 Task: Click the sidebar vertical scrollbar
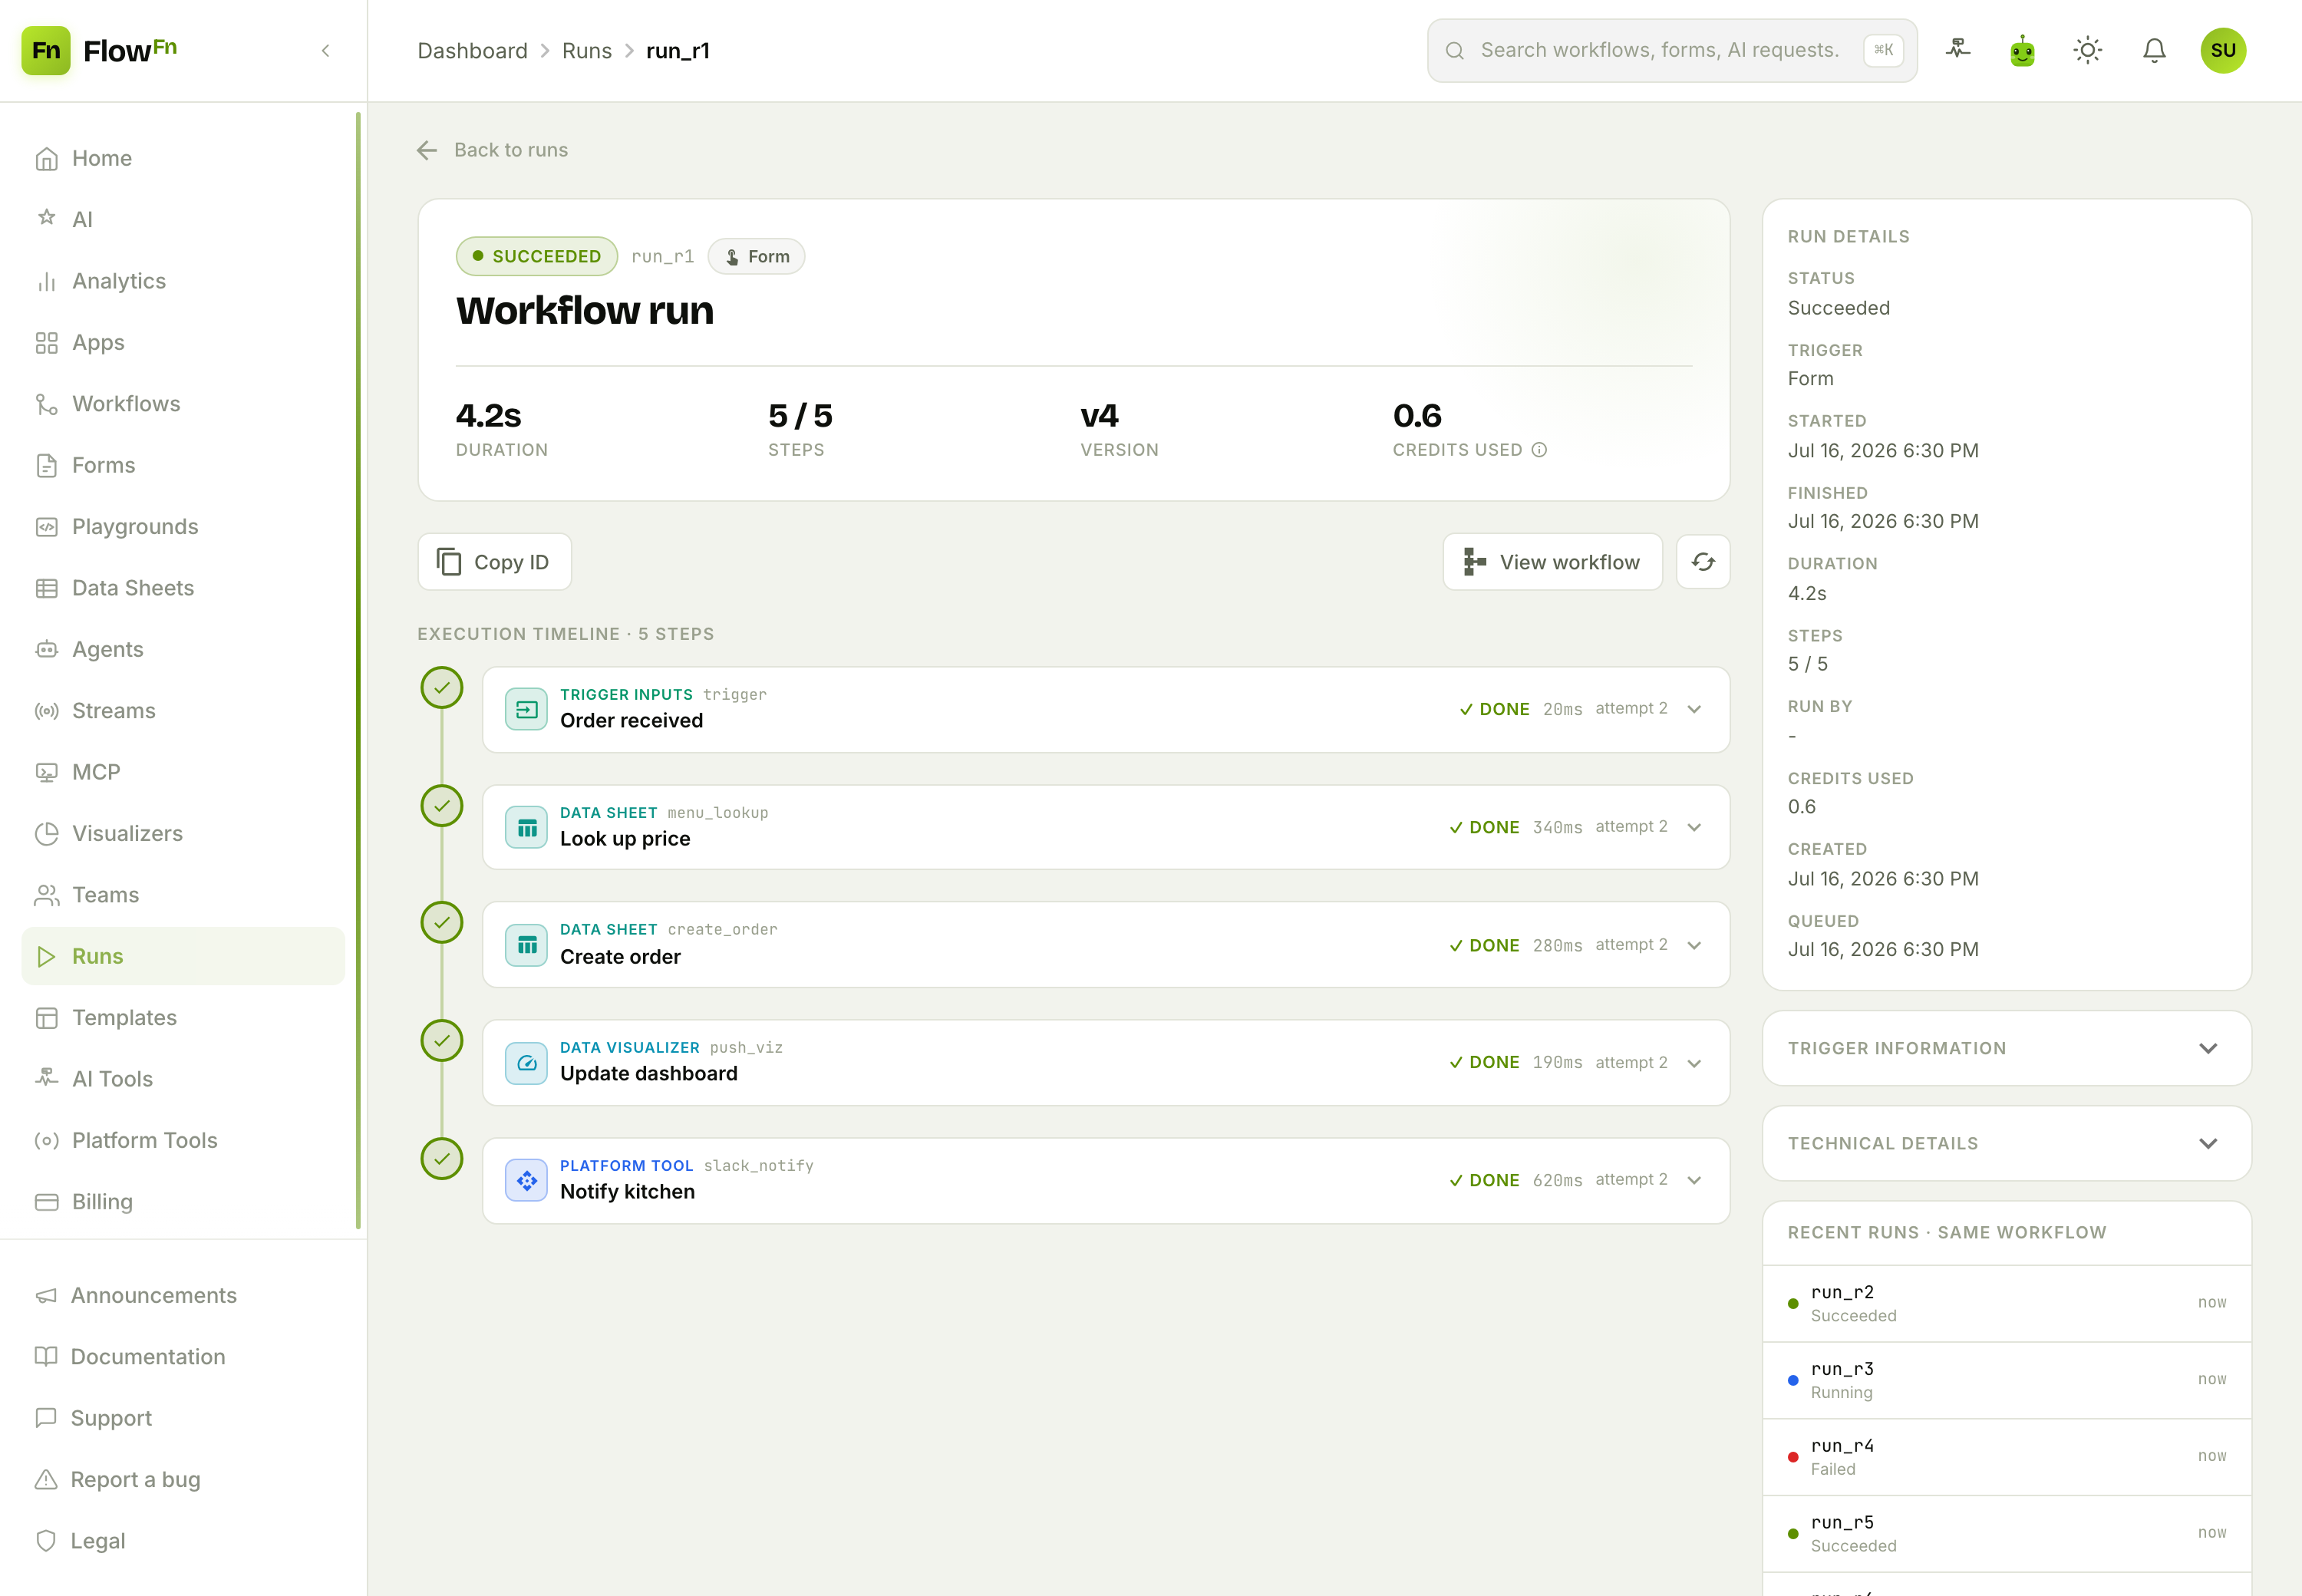358,670
